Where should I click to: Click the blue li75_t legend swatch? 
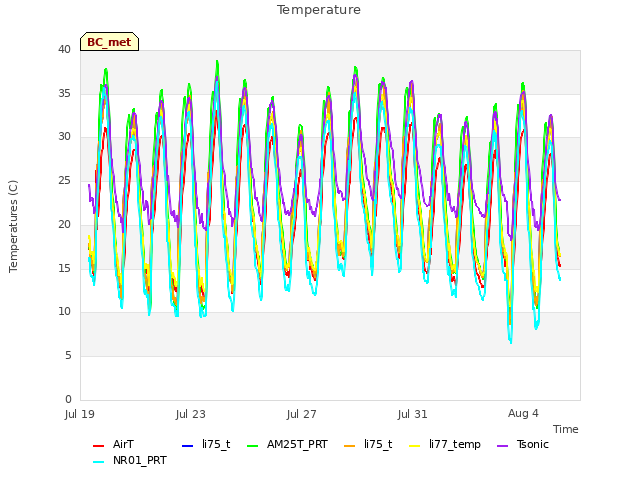[x=187, y=445]
